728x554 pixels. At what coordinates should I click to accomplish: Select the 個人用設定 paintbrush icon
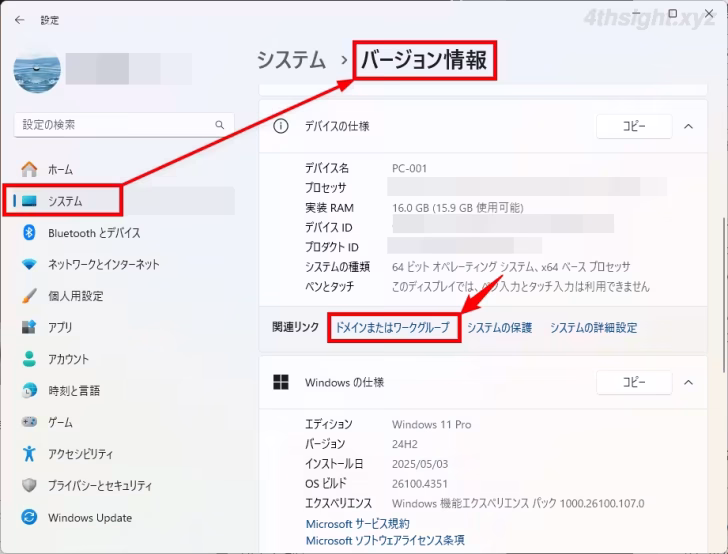pos(29,295)
